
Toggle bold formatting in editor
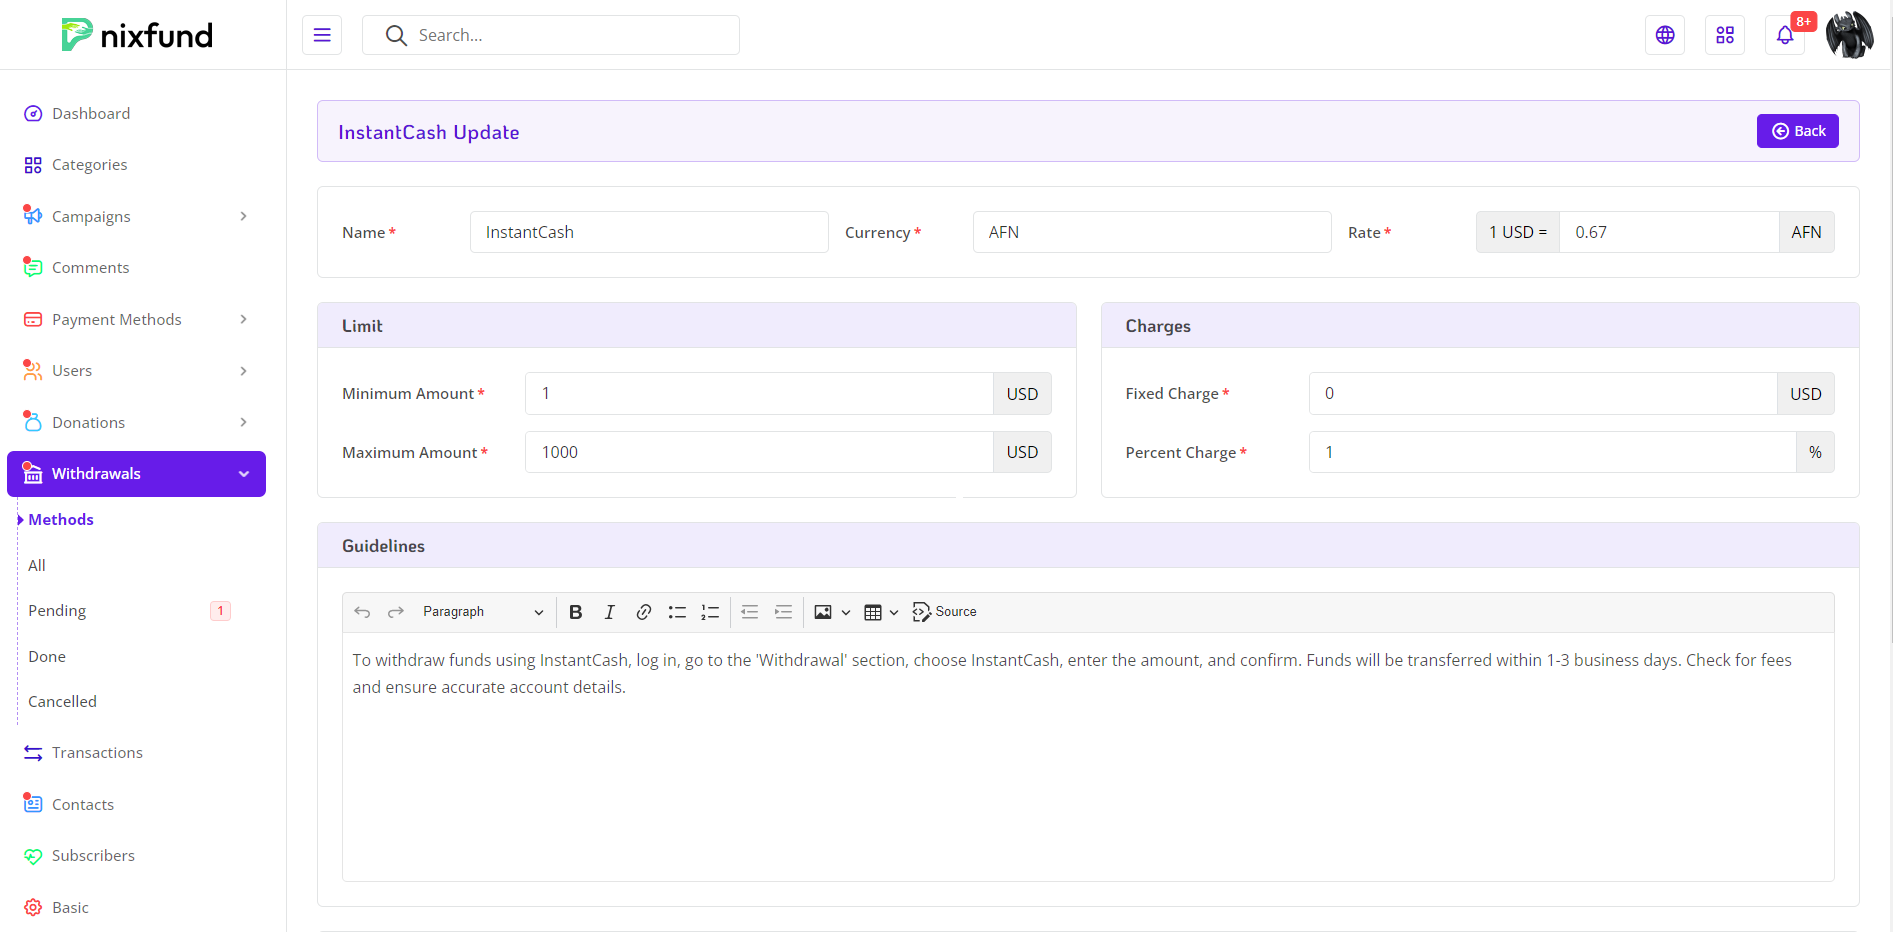575,612
